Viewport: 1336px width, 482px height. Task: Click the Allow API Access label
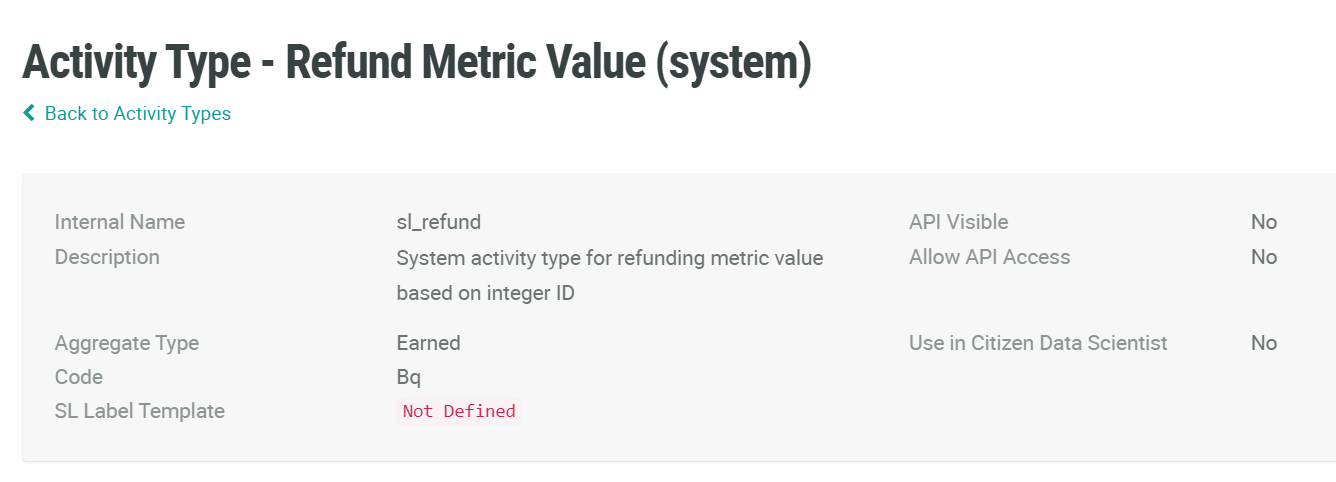pos(989,257)
